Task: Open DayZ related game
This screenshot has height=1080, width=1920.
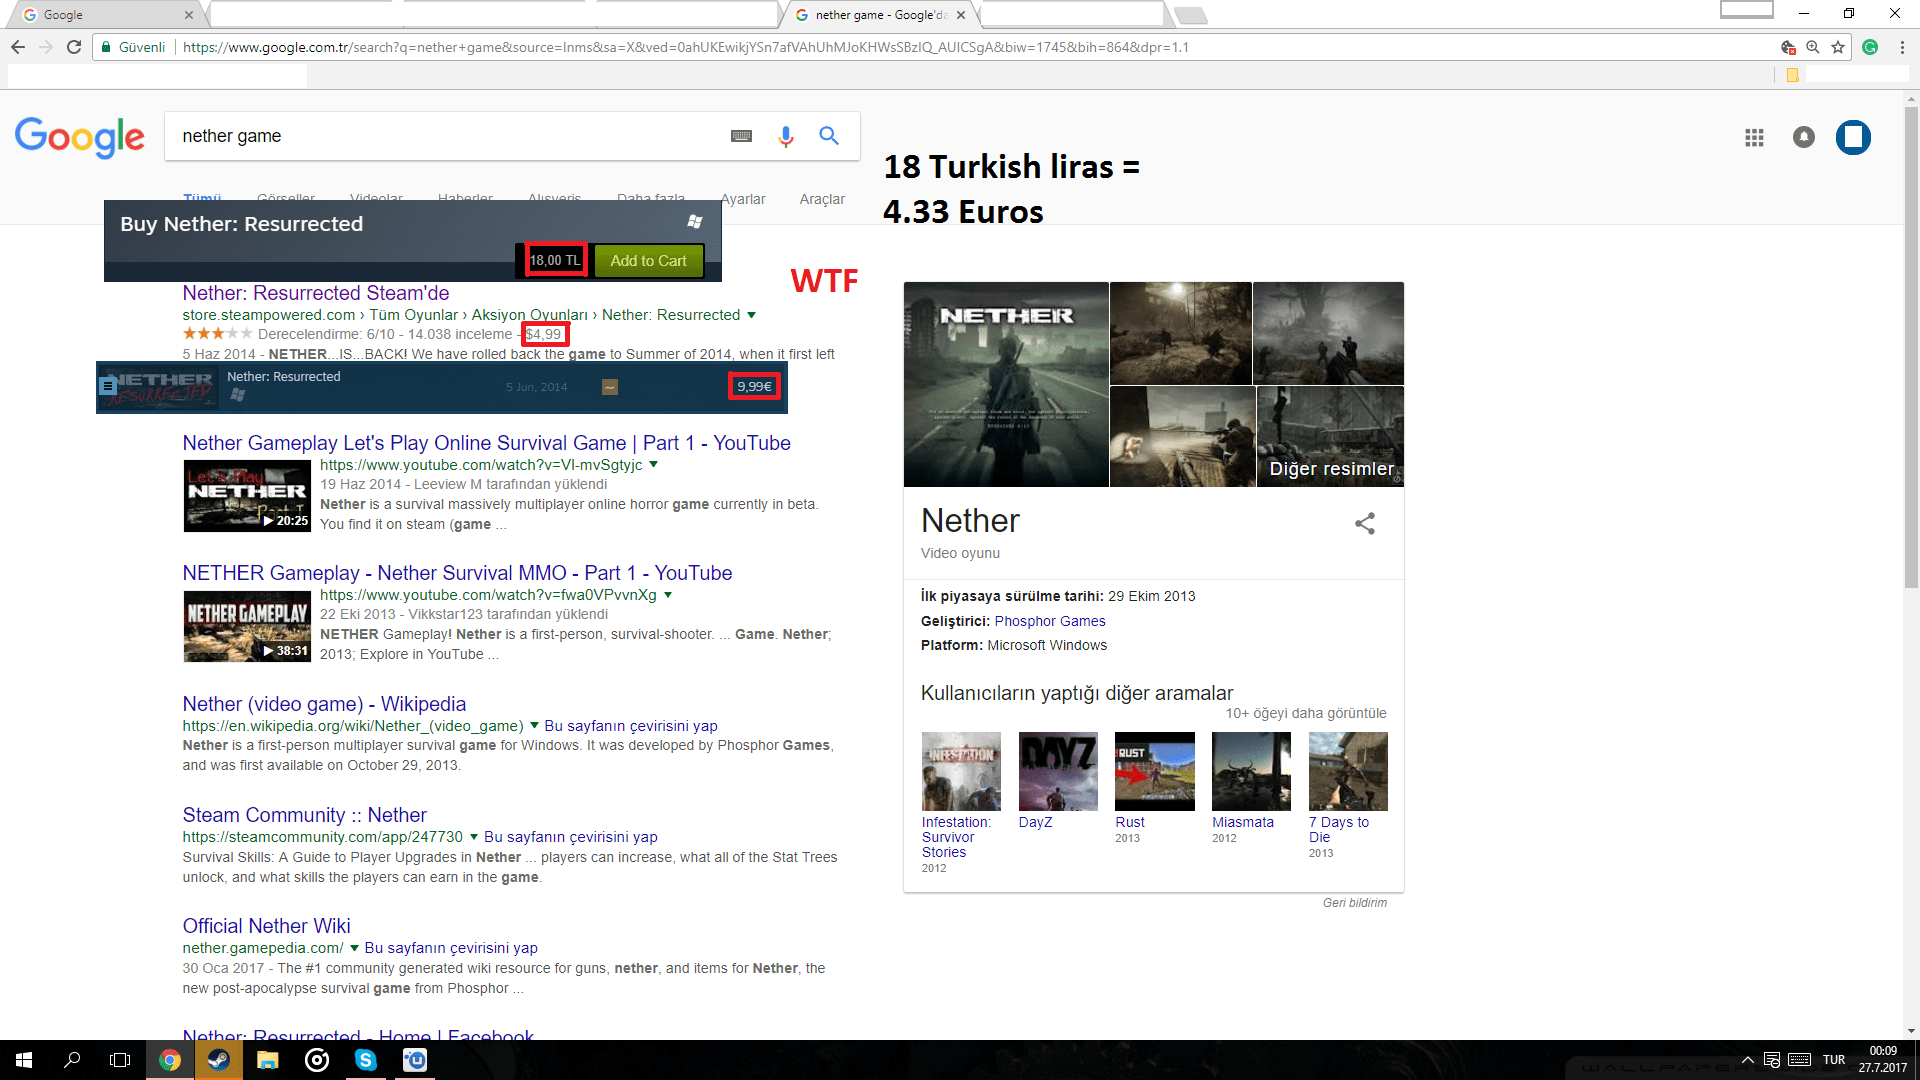Action: point(1058,771)
